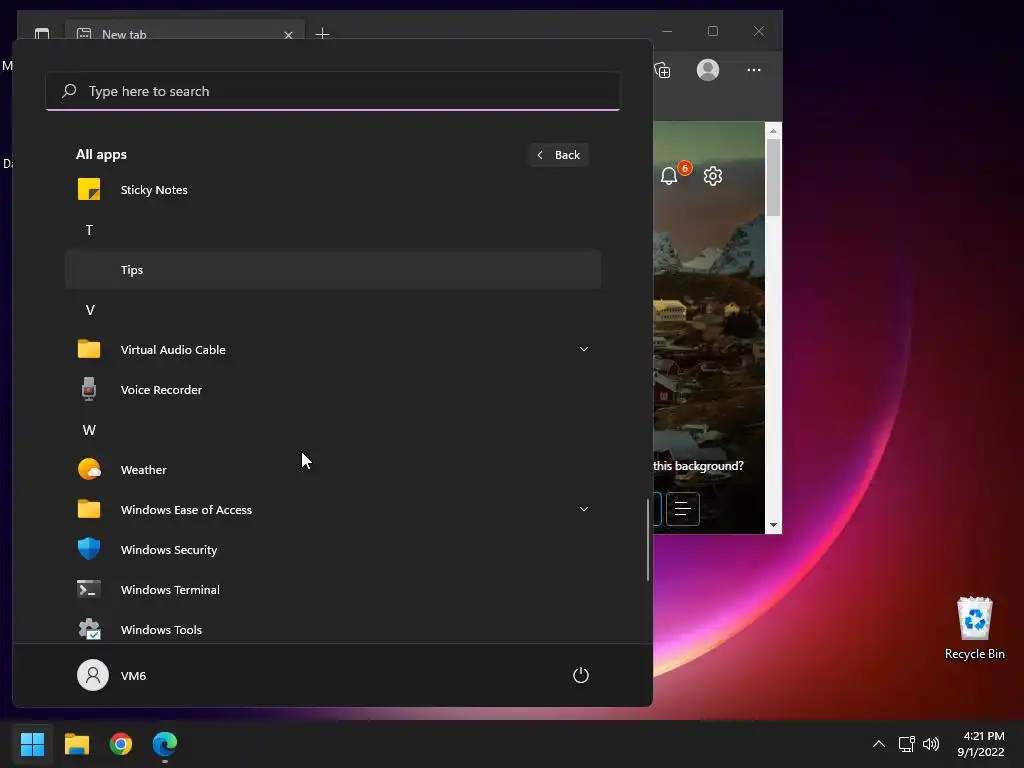Image resolution: width=1024 pixels, height=768 pixels.
Task: Expand the Windows Ease of Access chevron
Action: click(x=584, y=509)
